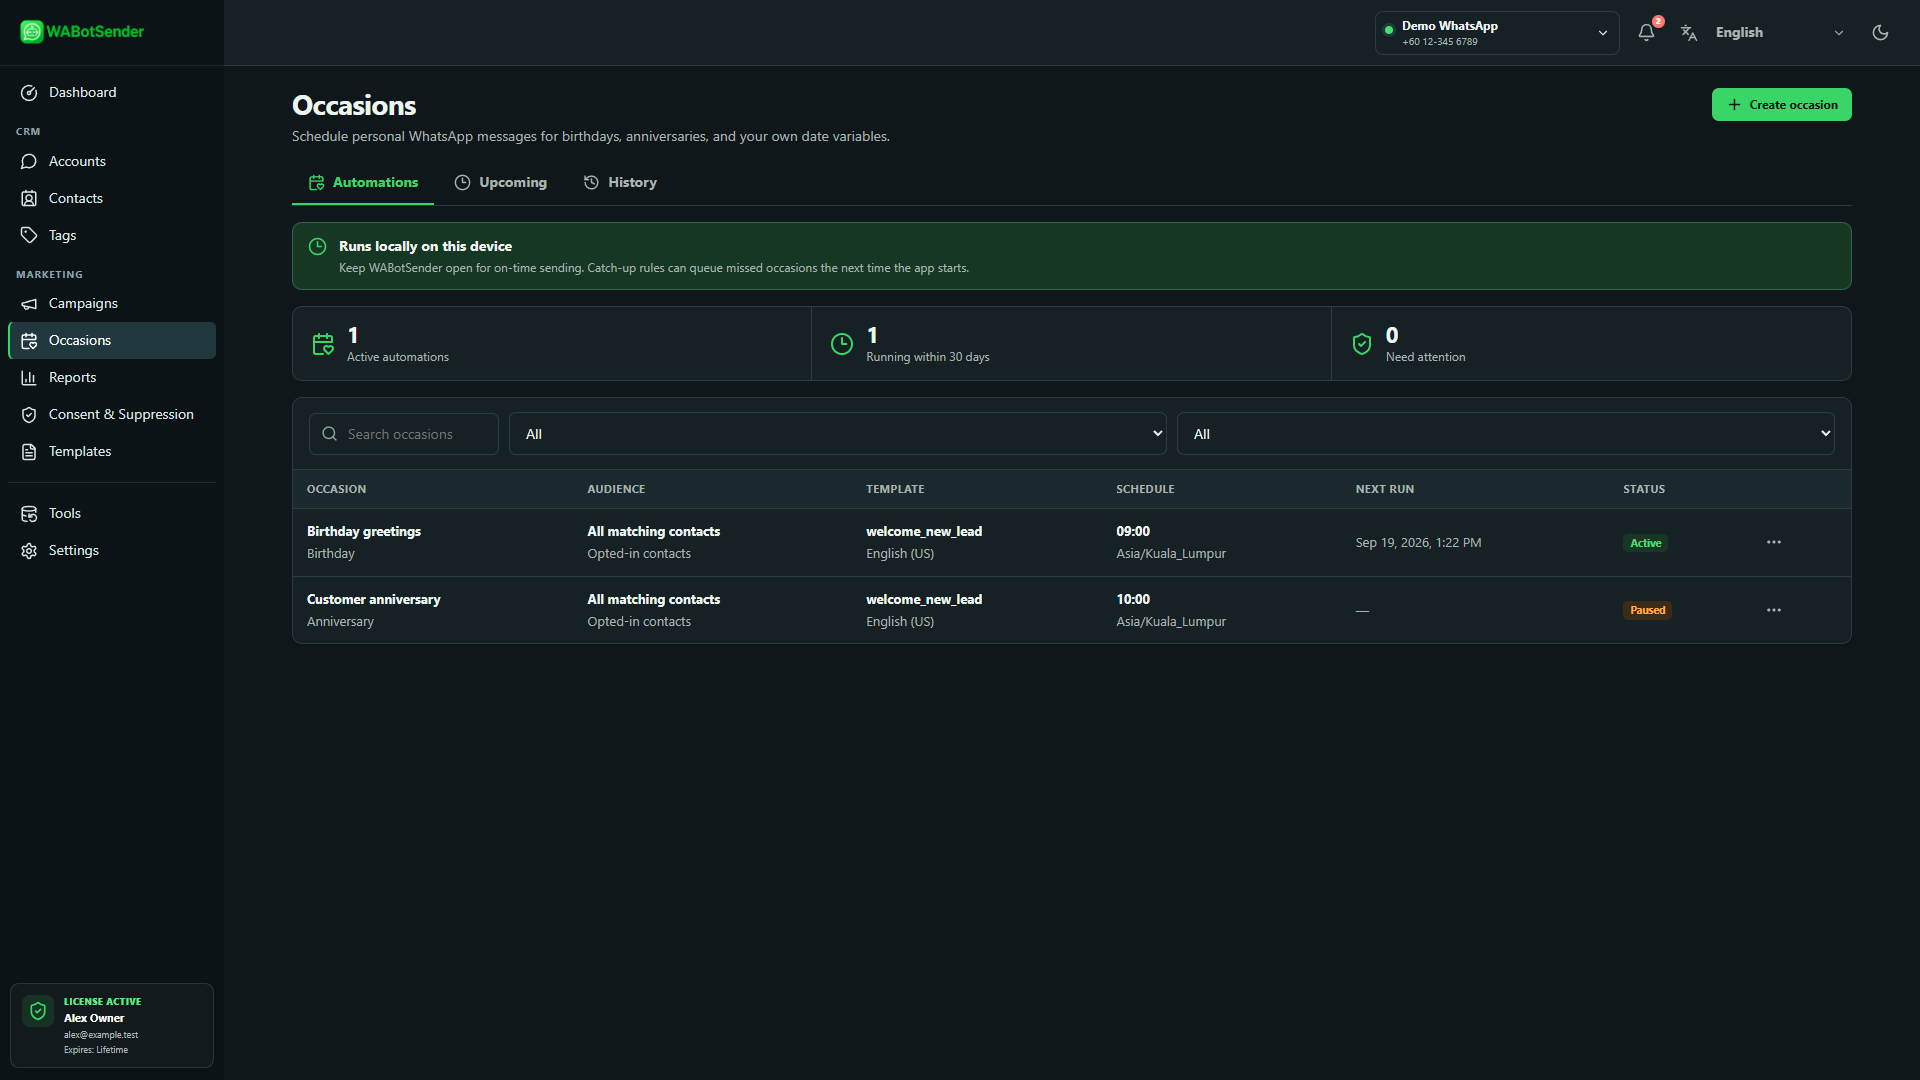Click the WABotSender logo
Image resolution: width=1920 pixels, height=1080 pixels.
click(x=82, y=32)
